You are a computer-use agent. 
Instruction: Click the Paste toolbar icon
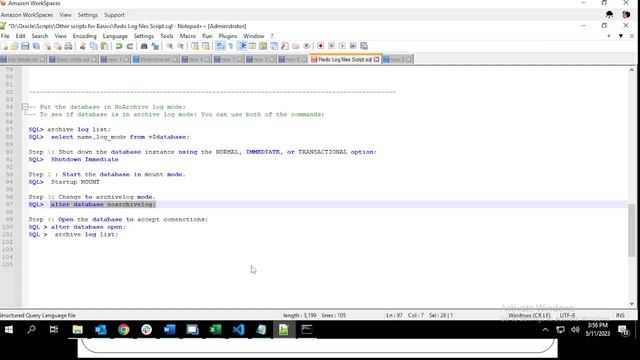pos(104,46)
